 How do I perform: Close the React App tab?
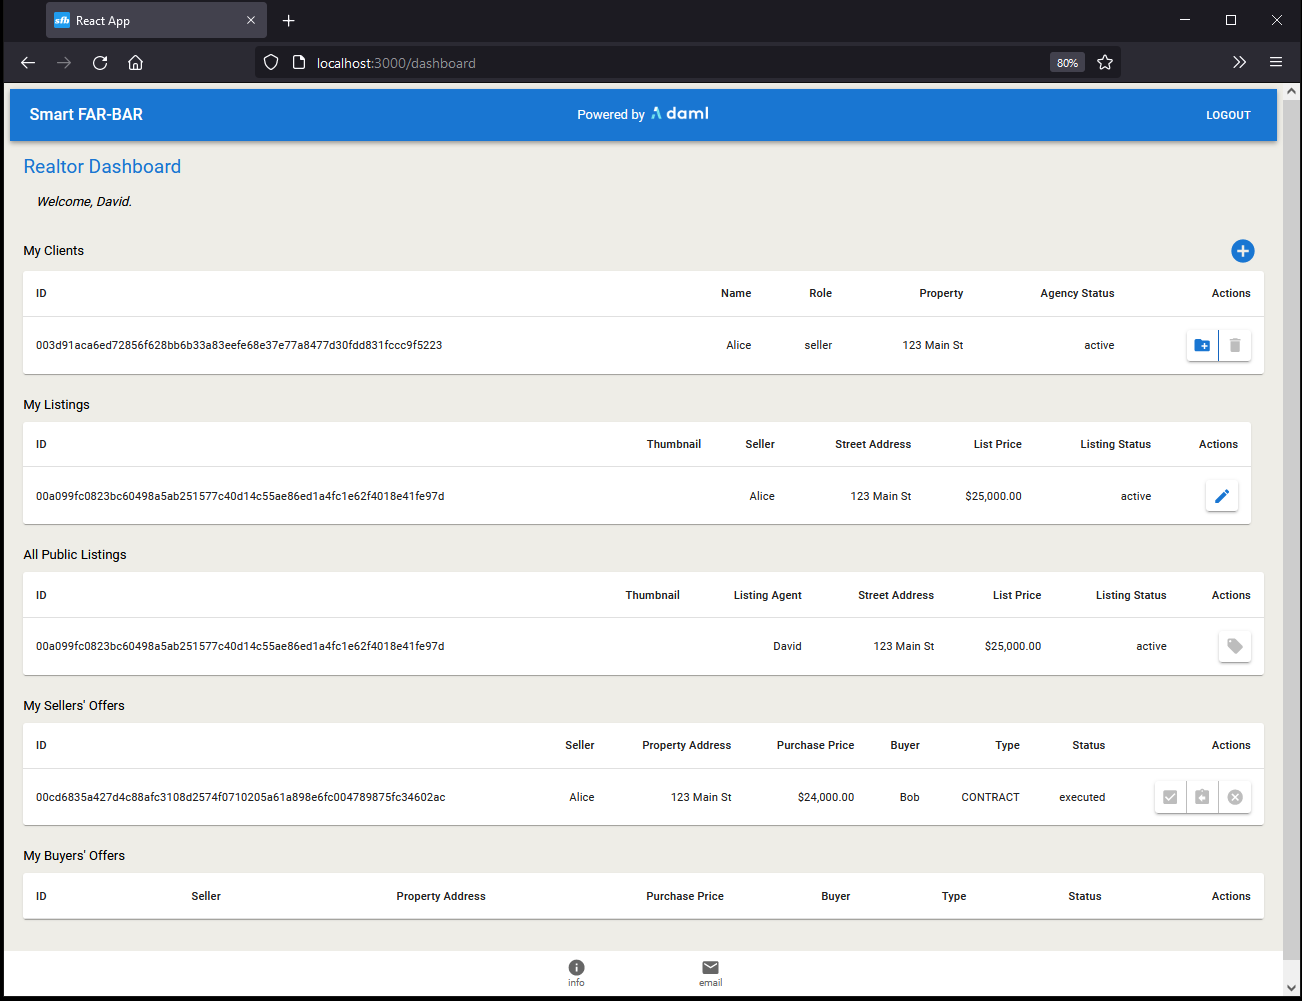click(x=251, y=20)
